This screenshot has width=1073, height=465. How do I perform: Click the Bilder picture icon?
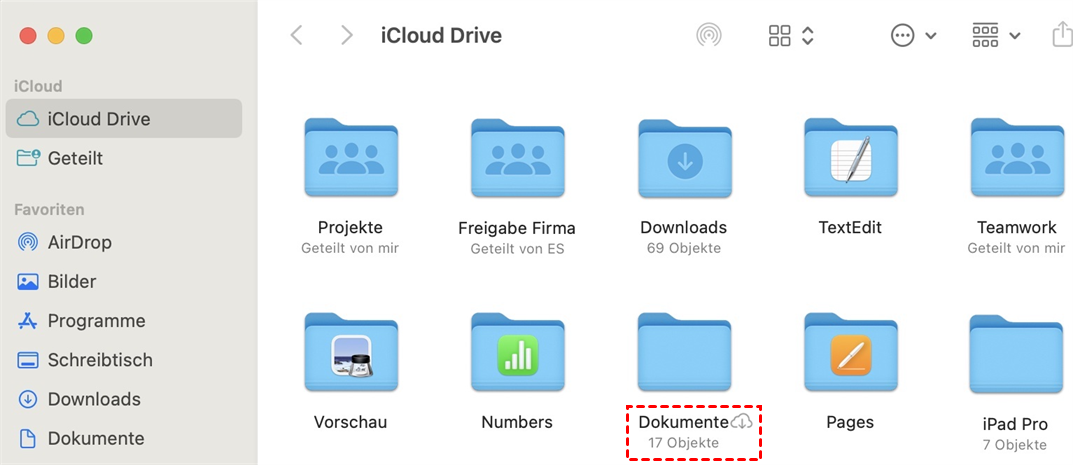click(x=28, y=282)
